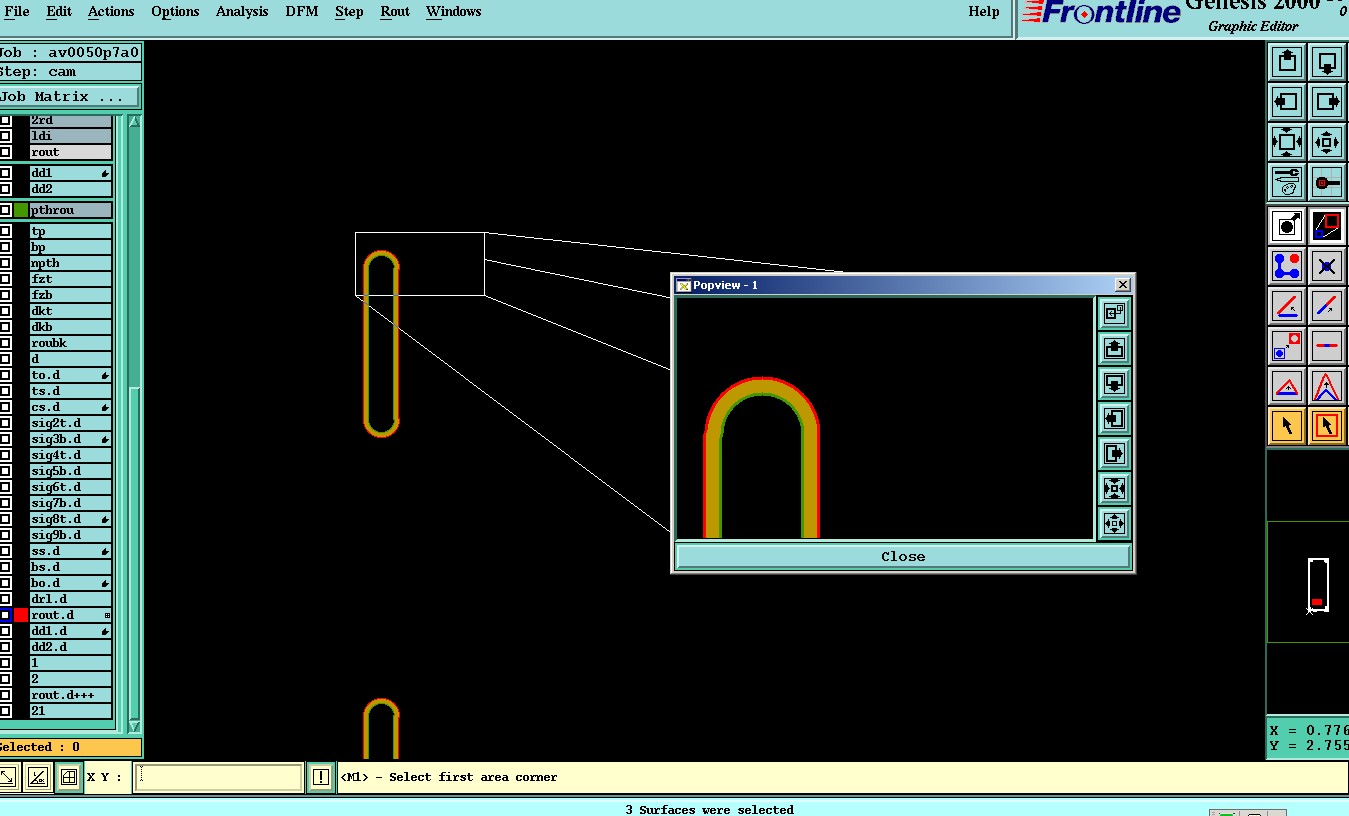Click the blue X delete feature icon
This screenshot has width=1349, height=816.
pos(1327,266)
